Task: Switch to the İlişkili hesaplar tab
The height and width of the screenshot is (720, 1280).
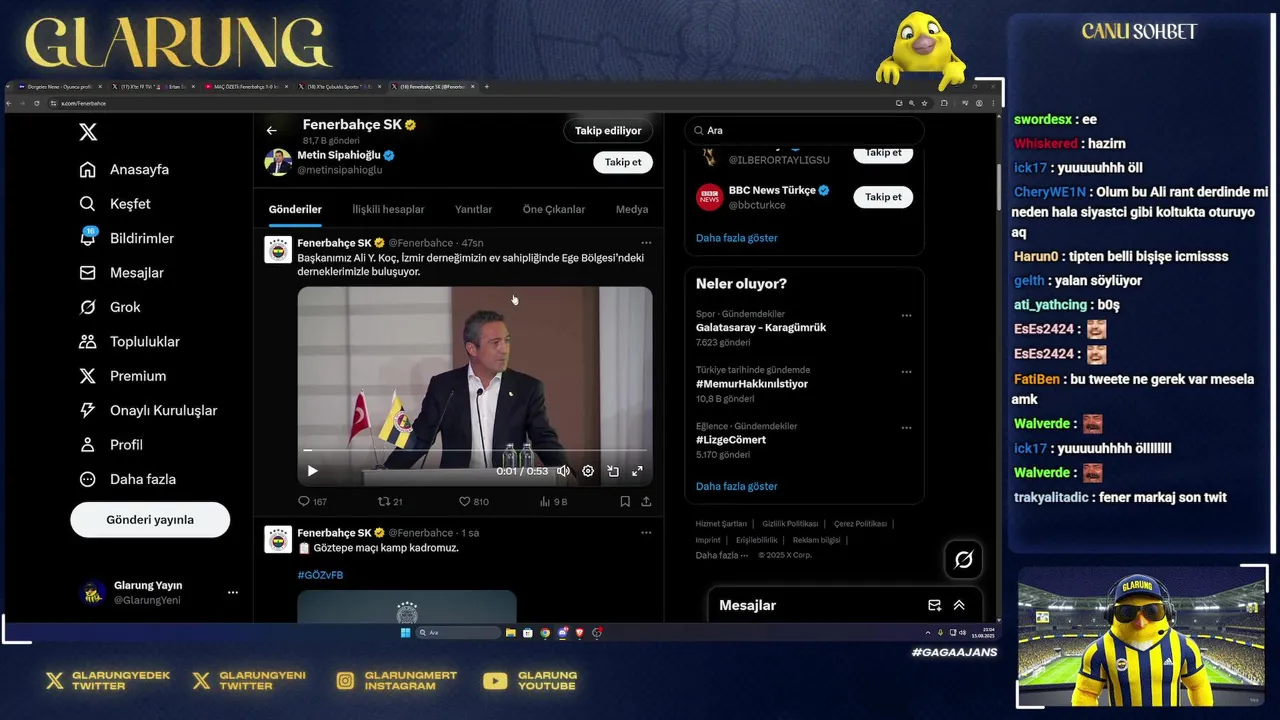Action: (388, 209)
